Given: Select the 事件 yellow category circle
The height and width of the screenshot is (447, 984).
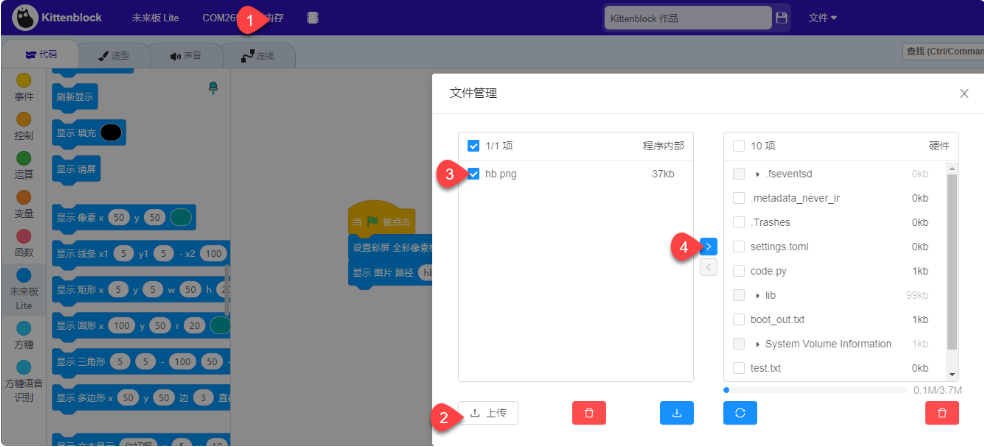Looking at the screenshot, I should pyautogui.click(x=23, y=80).
